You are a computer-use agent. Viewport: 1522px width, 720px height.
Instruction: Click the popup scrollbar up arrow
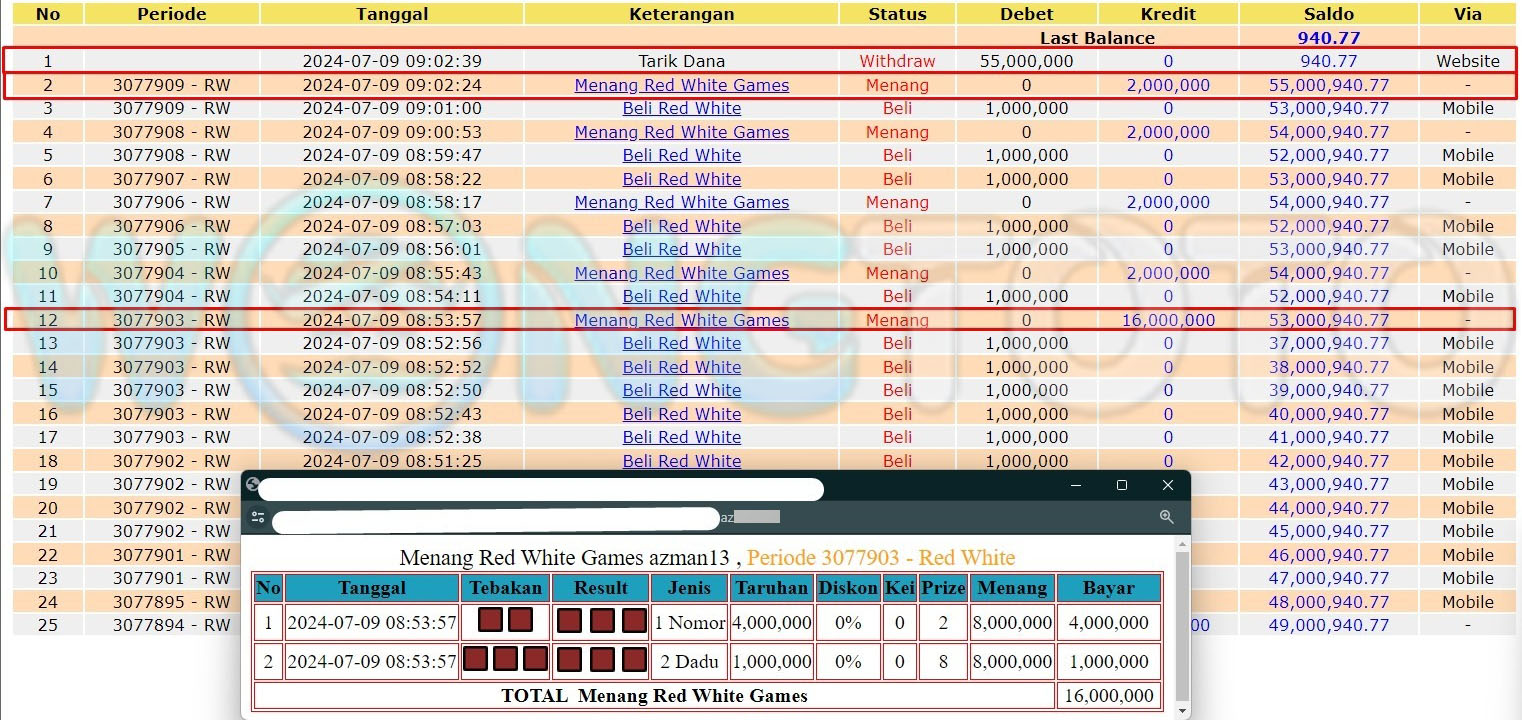click(x=1182, y=546)
